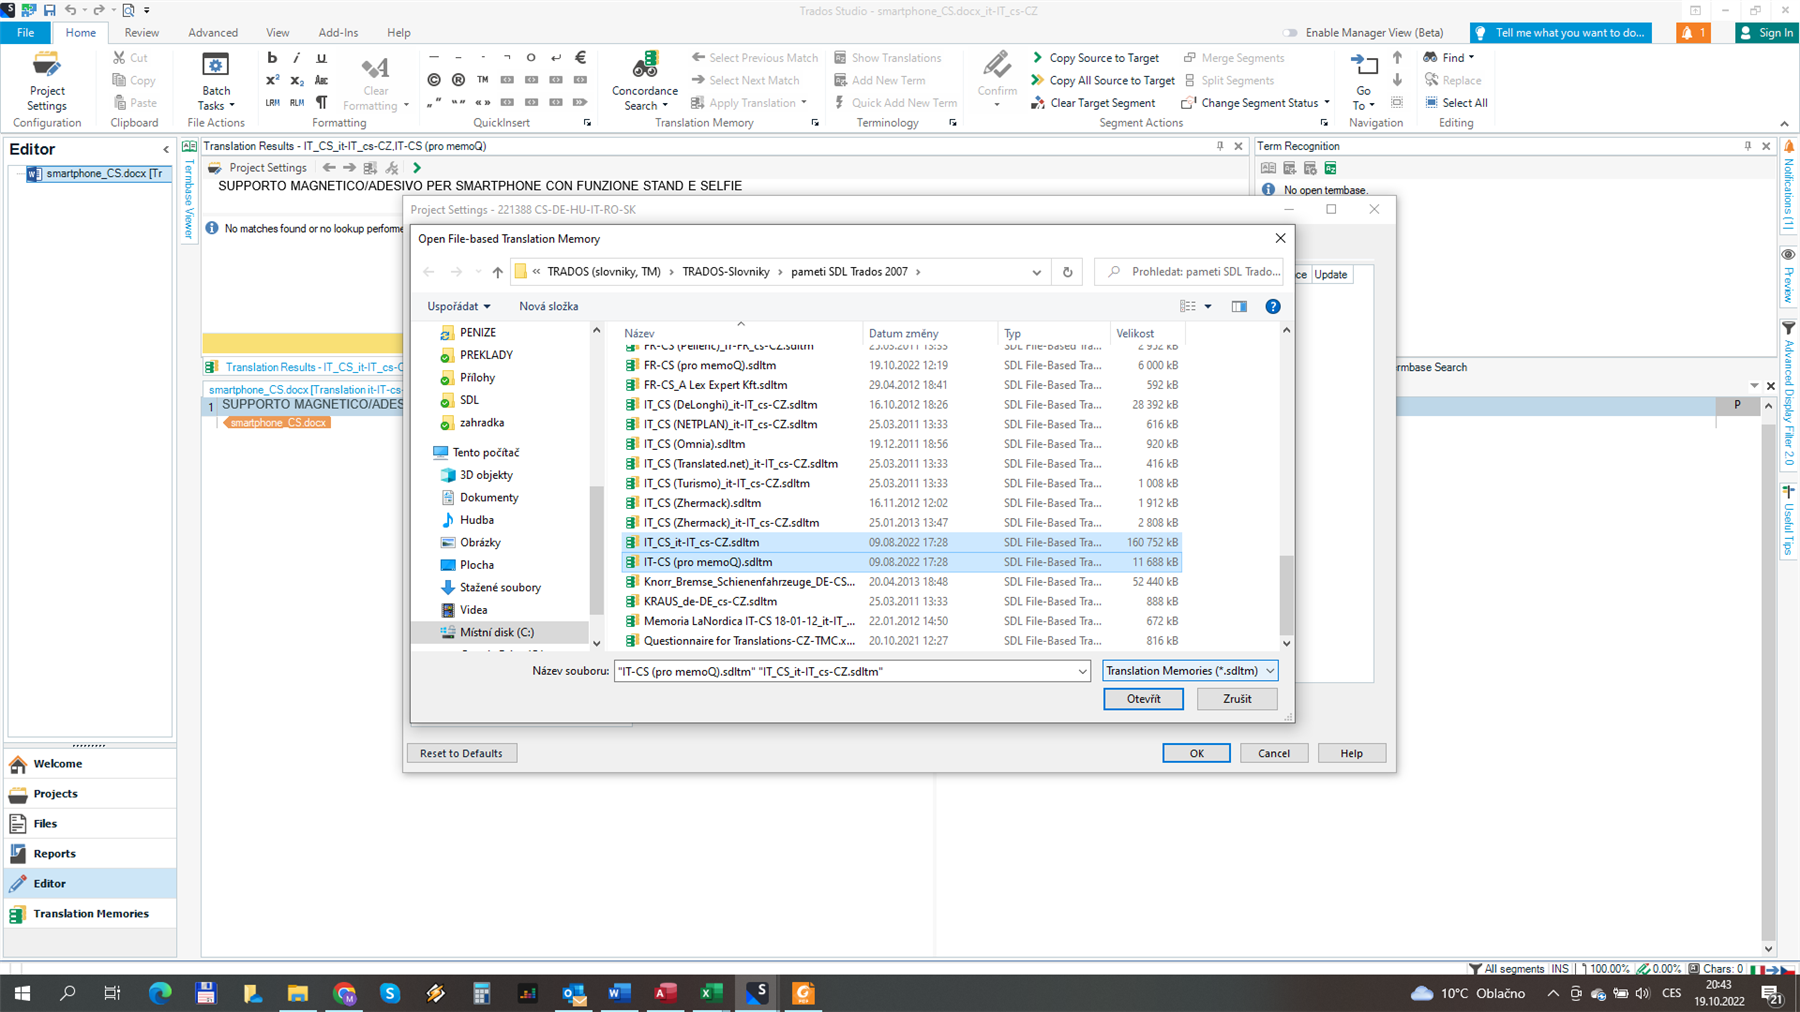Image resolution: width=1800 pixels, height=1012 pixels.
Task: Show hidden system tray icons
Action: [1552, 993]
